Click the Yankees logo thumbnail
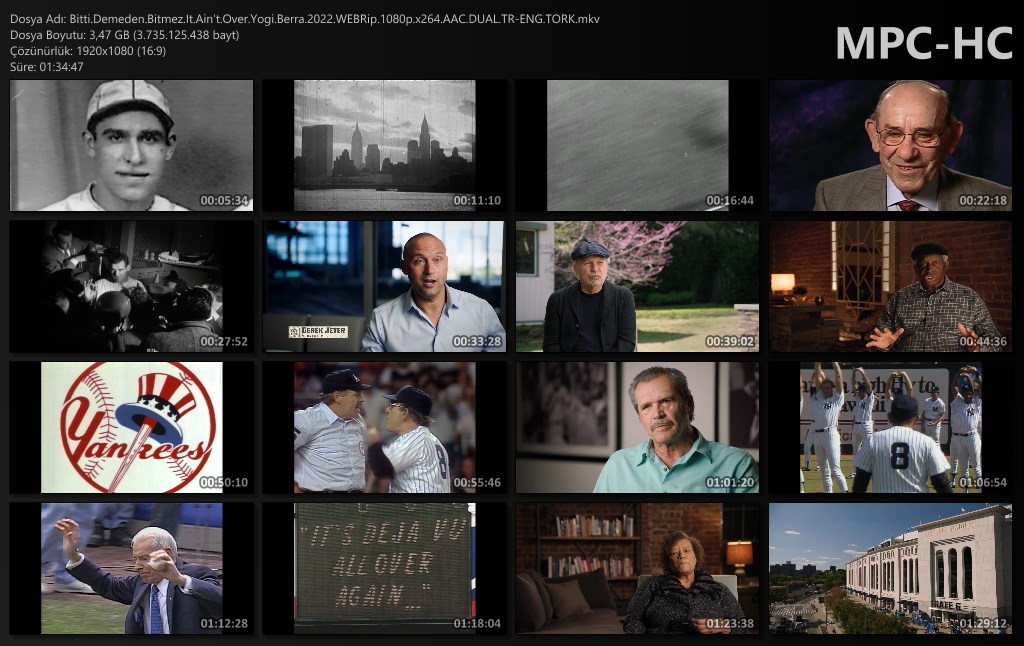This screenshot has width=1024, height=646. point(131,428)
